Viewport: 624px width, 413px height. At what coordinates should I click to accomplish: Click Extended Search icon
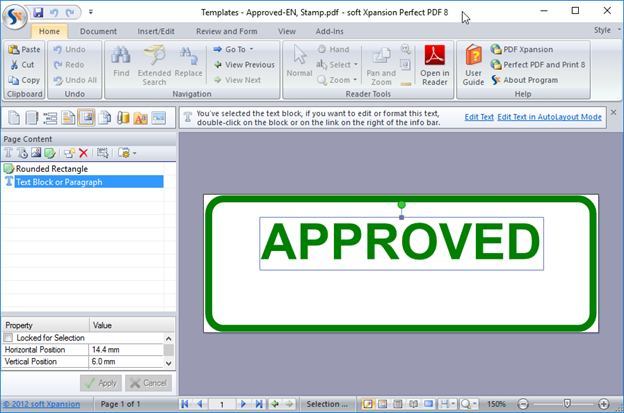click(x=154, y=64)
